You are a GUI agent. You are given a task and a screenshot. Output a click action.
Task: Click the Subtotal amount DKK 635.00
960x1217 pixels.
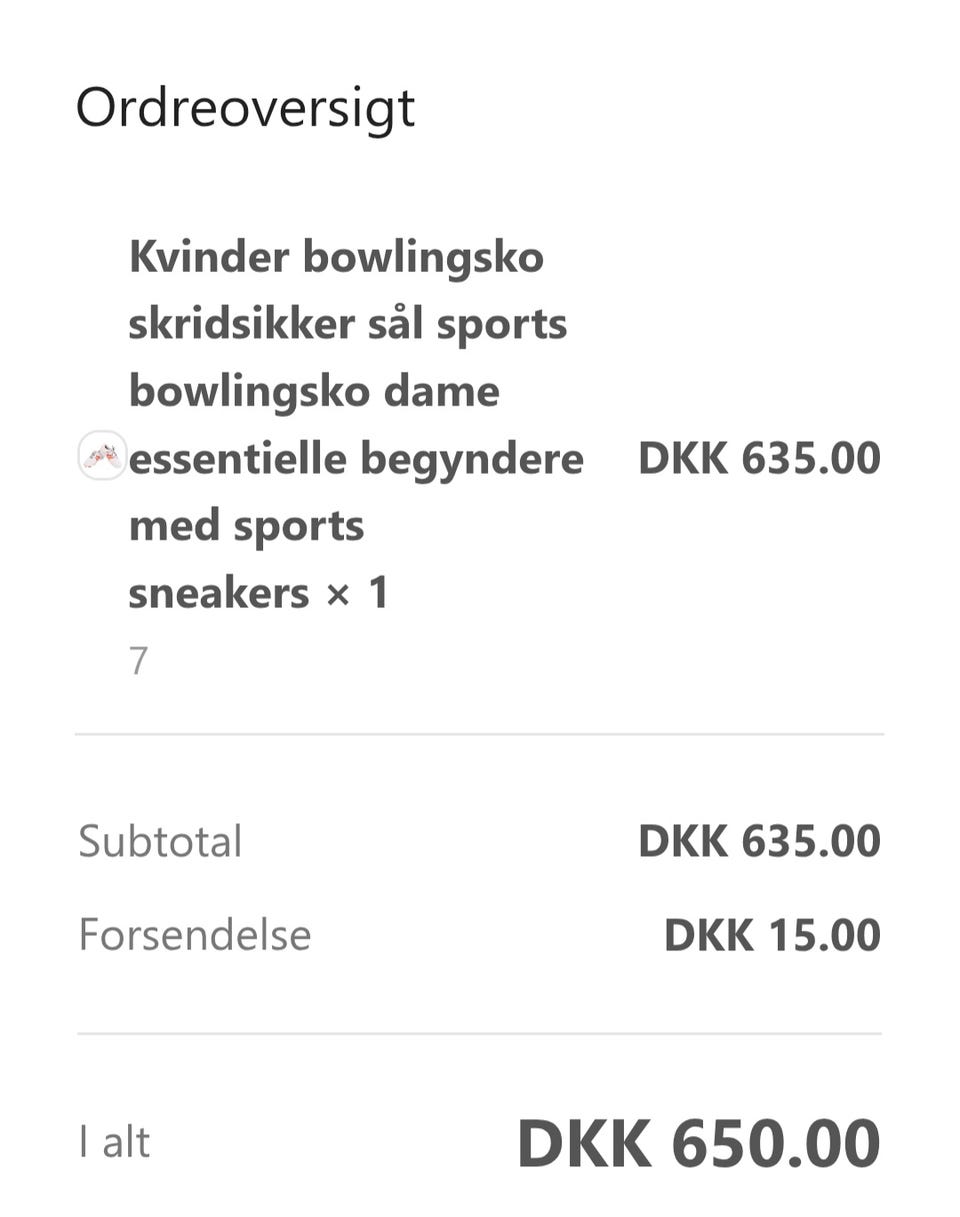(x=759, y=841)
